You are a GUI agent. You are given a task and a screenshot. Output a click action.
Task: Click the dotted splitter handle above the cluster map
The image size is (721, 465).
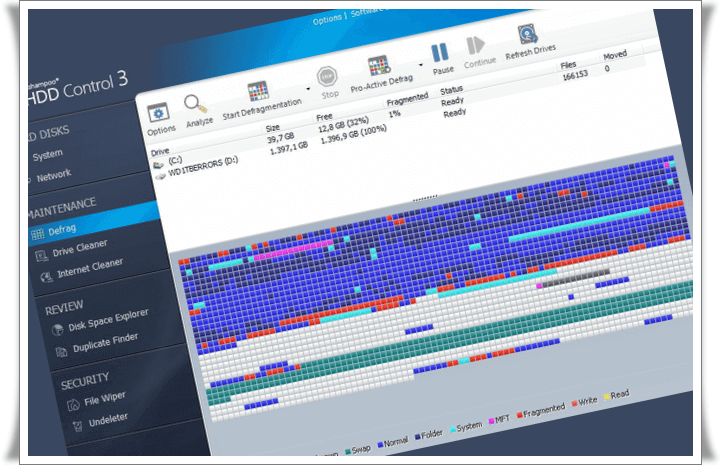pos(424,198)
